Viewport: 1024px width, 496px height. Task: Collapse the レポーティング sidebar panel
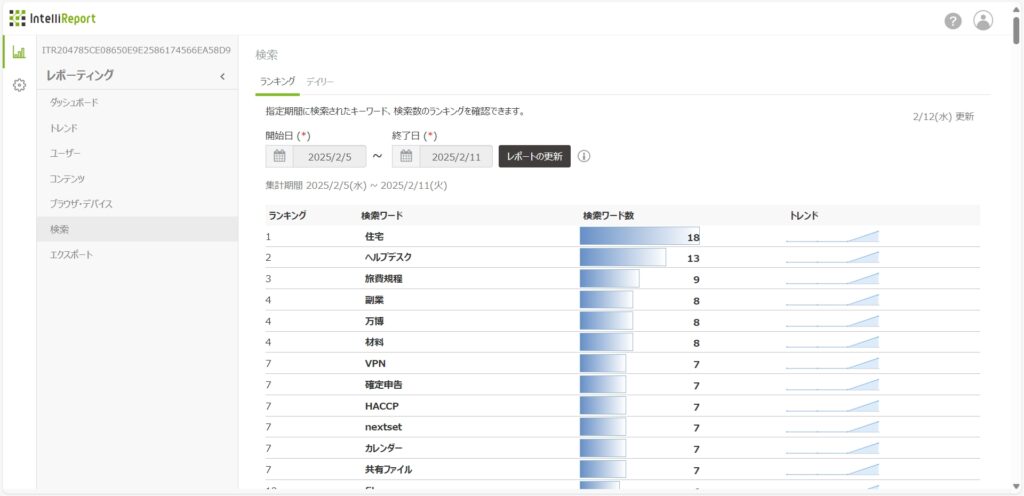[222, 76]
